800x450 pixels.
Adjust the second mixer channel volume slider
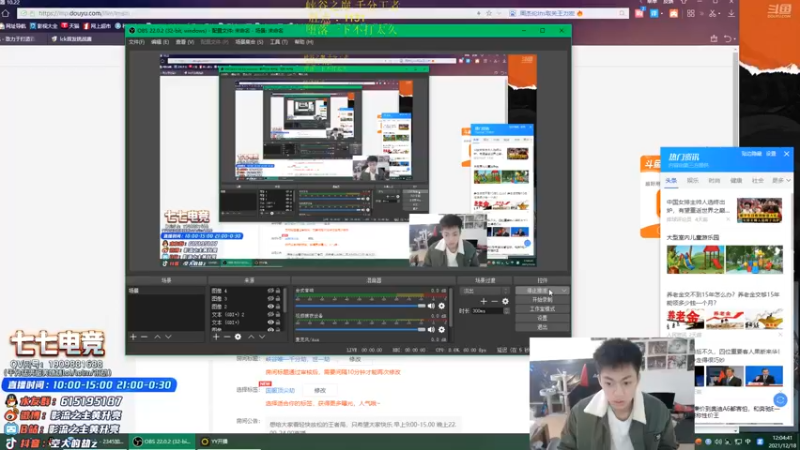360,329
